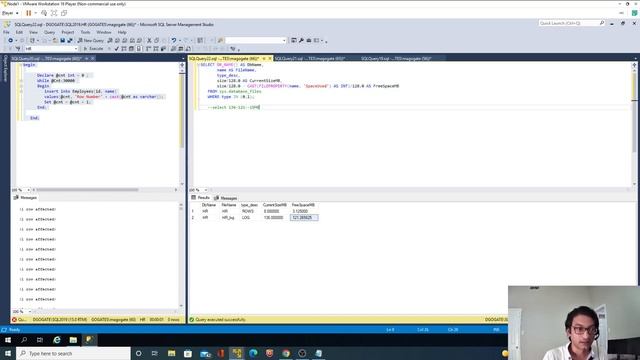Click the Copy toolbar icon

[157, 40]
